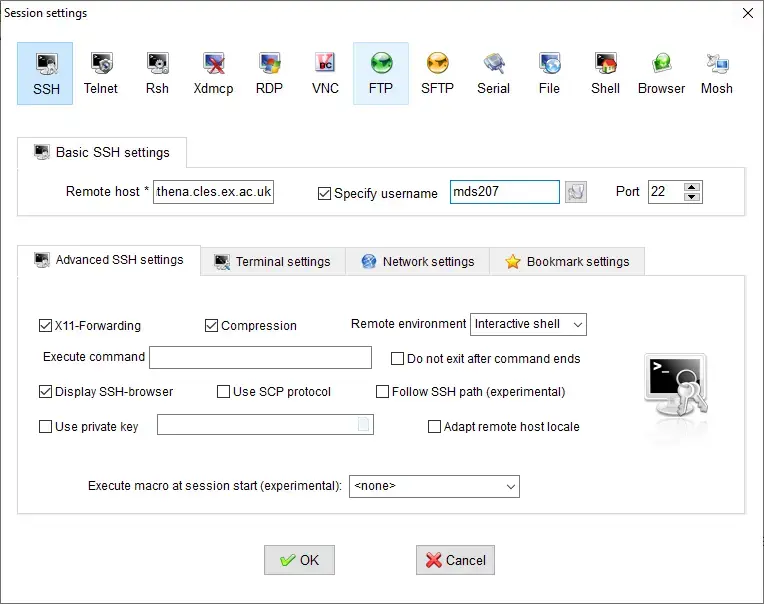Viewport: 764px width, 604px height.
Task: Click the SSH terminal keys illustration
Action: [676, 385]
